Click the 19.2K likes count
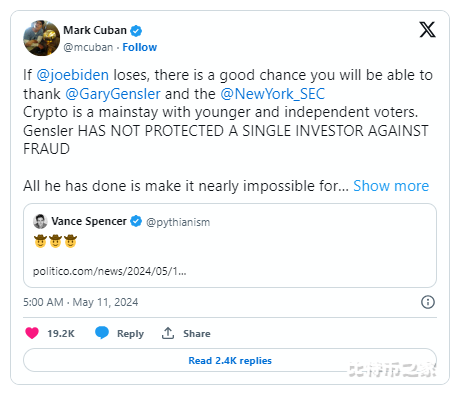The height and width of the screenshot is (393, 467). coord(61,333)
